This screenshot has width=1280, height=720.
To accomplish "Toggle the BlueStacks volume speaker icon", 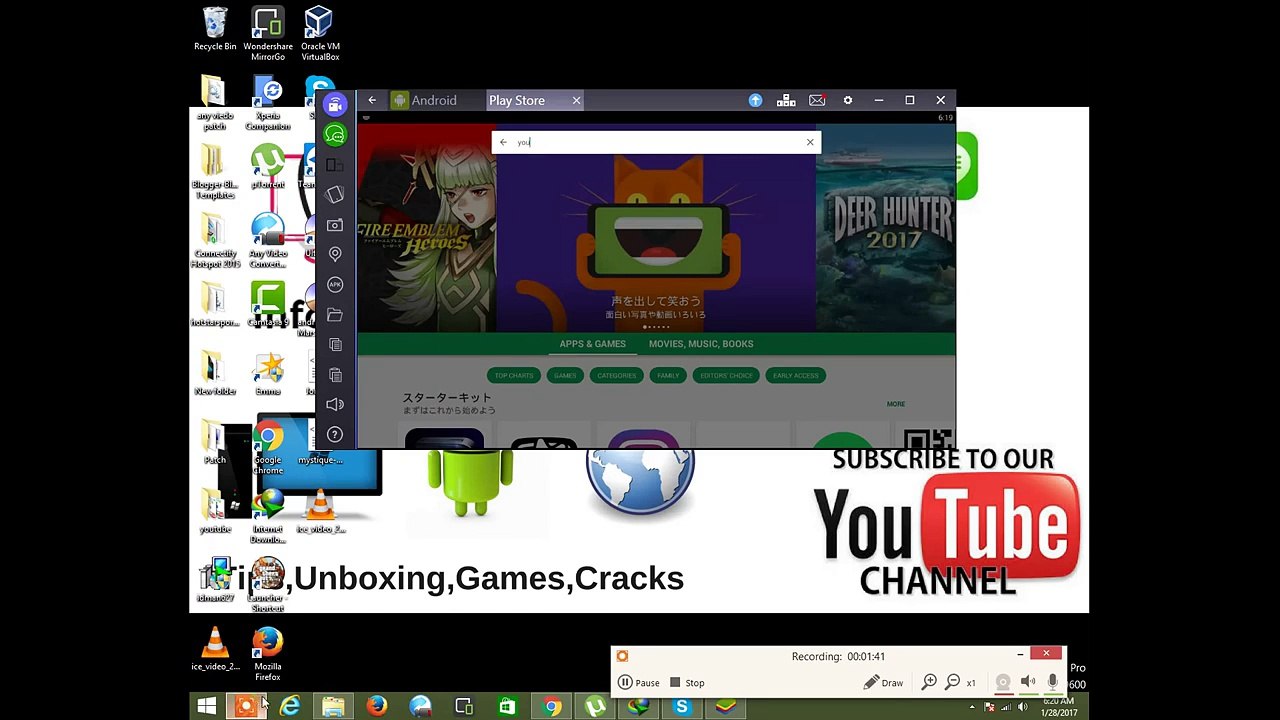I will [x=335, y=404].
